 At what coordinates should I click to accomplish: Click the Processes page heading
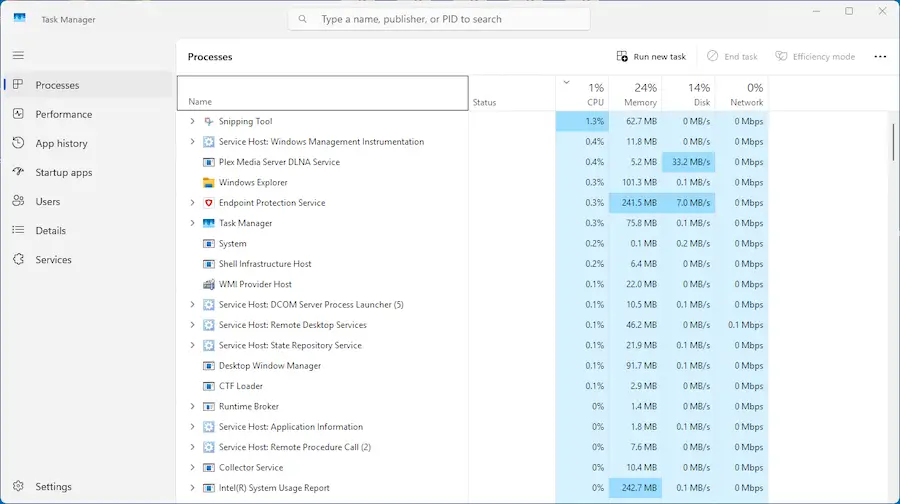210,57
